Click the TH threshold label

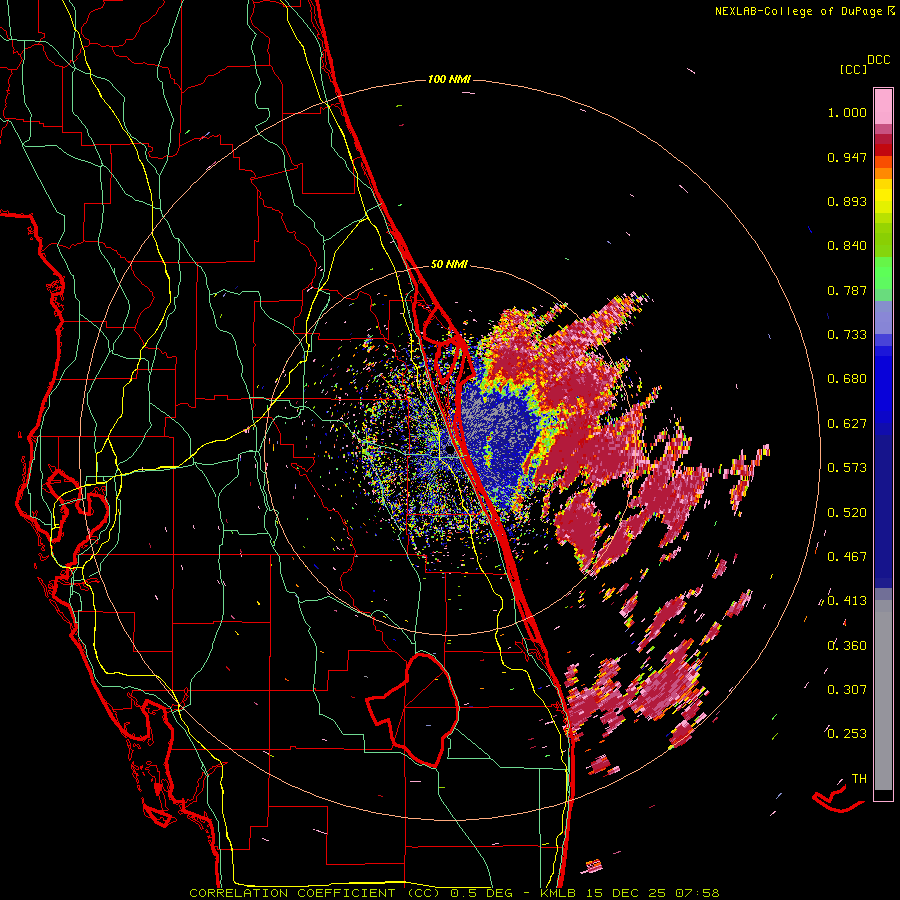pos(859,779)
